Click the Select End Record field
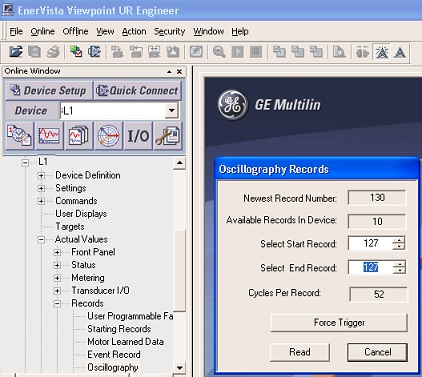Screen dimensions: 422x377 coord(370,267)
